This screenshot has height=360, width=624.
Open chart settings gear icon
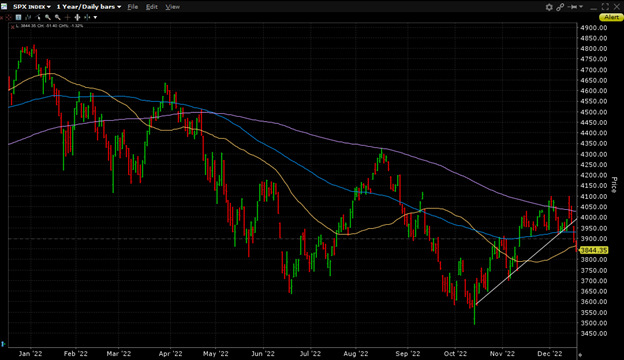[549, 7]
